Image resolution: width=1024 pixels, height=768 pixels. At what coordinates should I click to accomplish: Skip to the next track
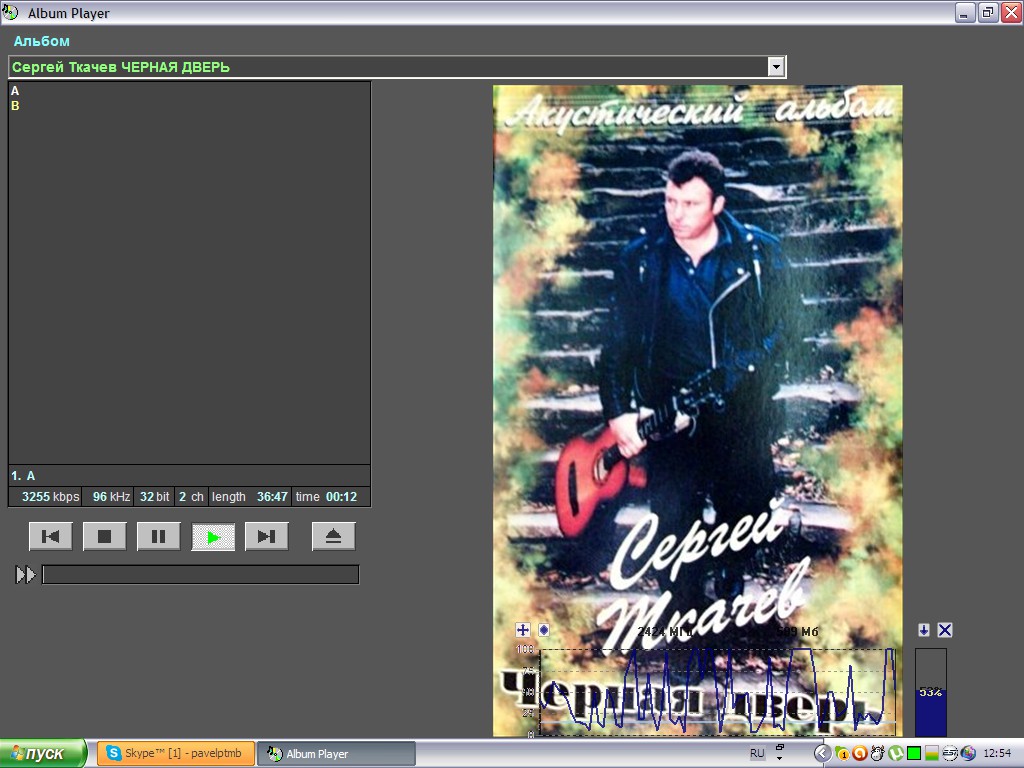tap(266, 536)
